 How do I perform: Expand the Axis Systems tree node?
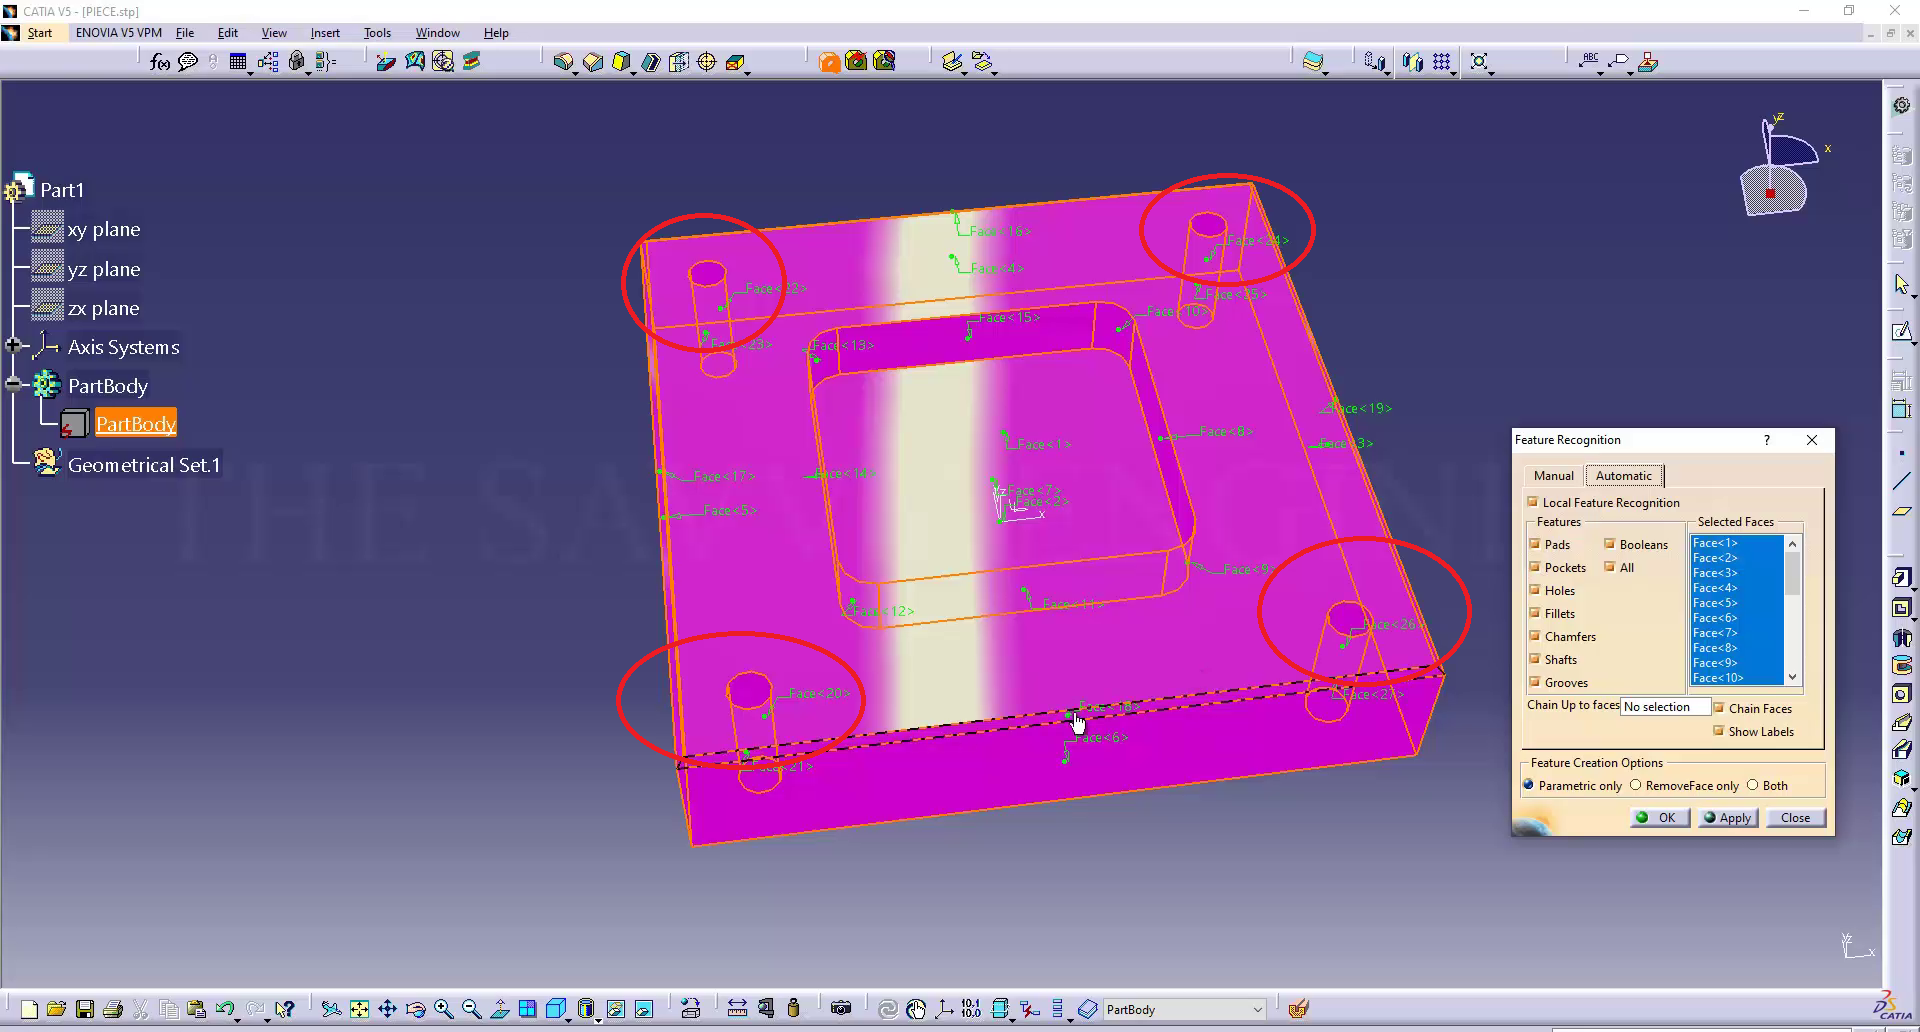point(13,346)
